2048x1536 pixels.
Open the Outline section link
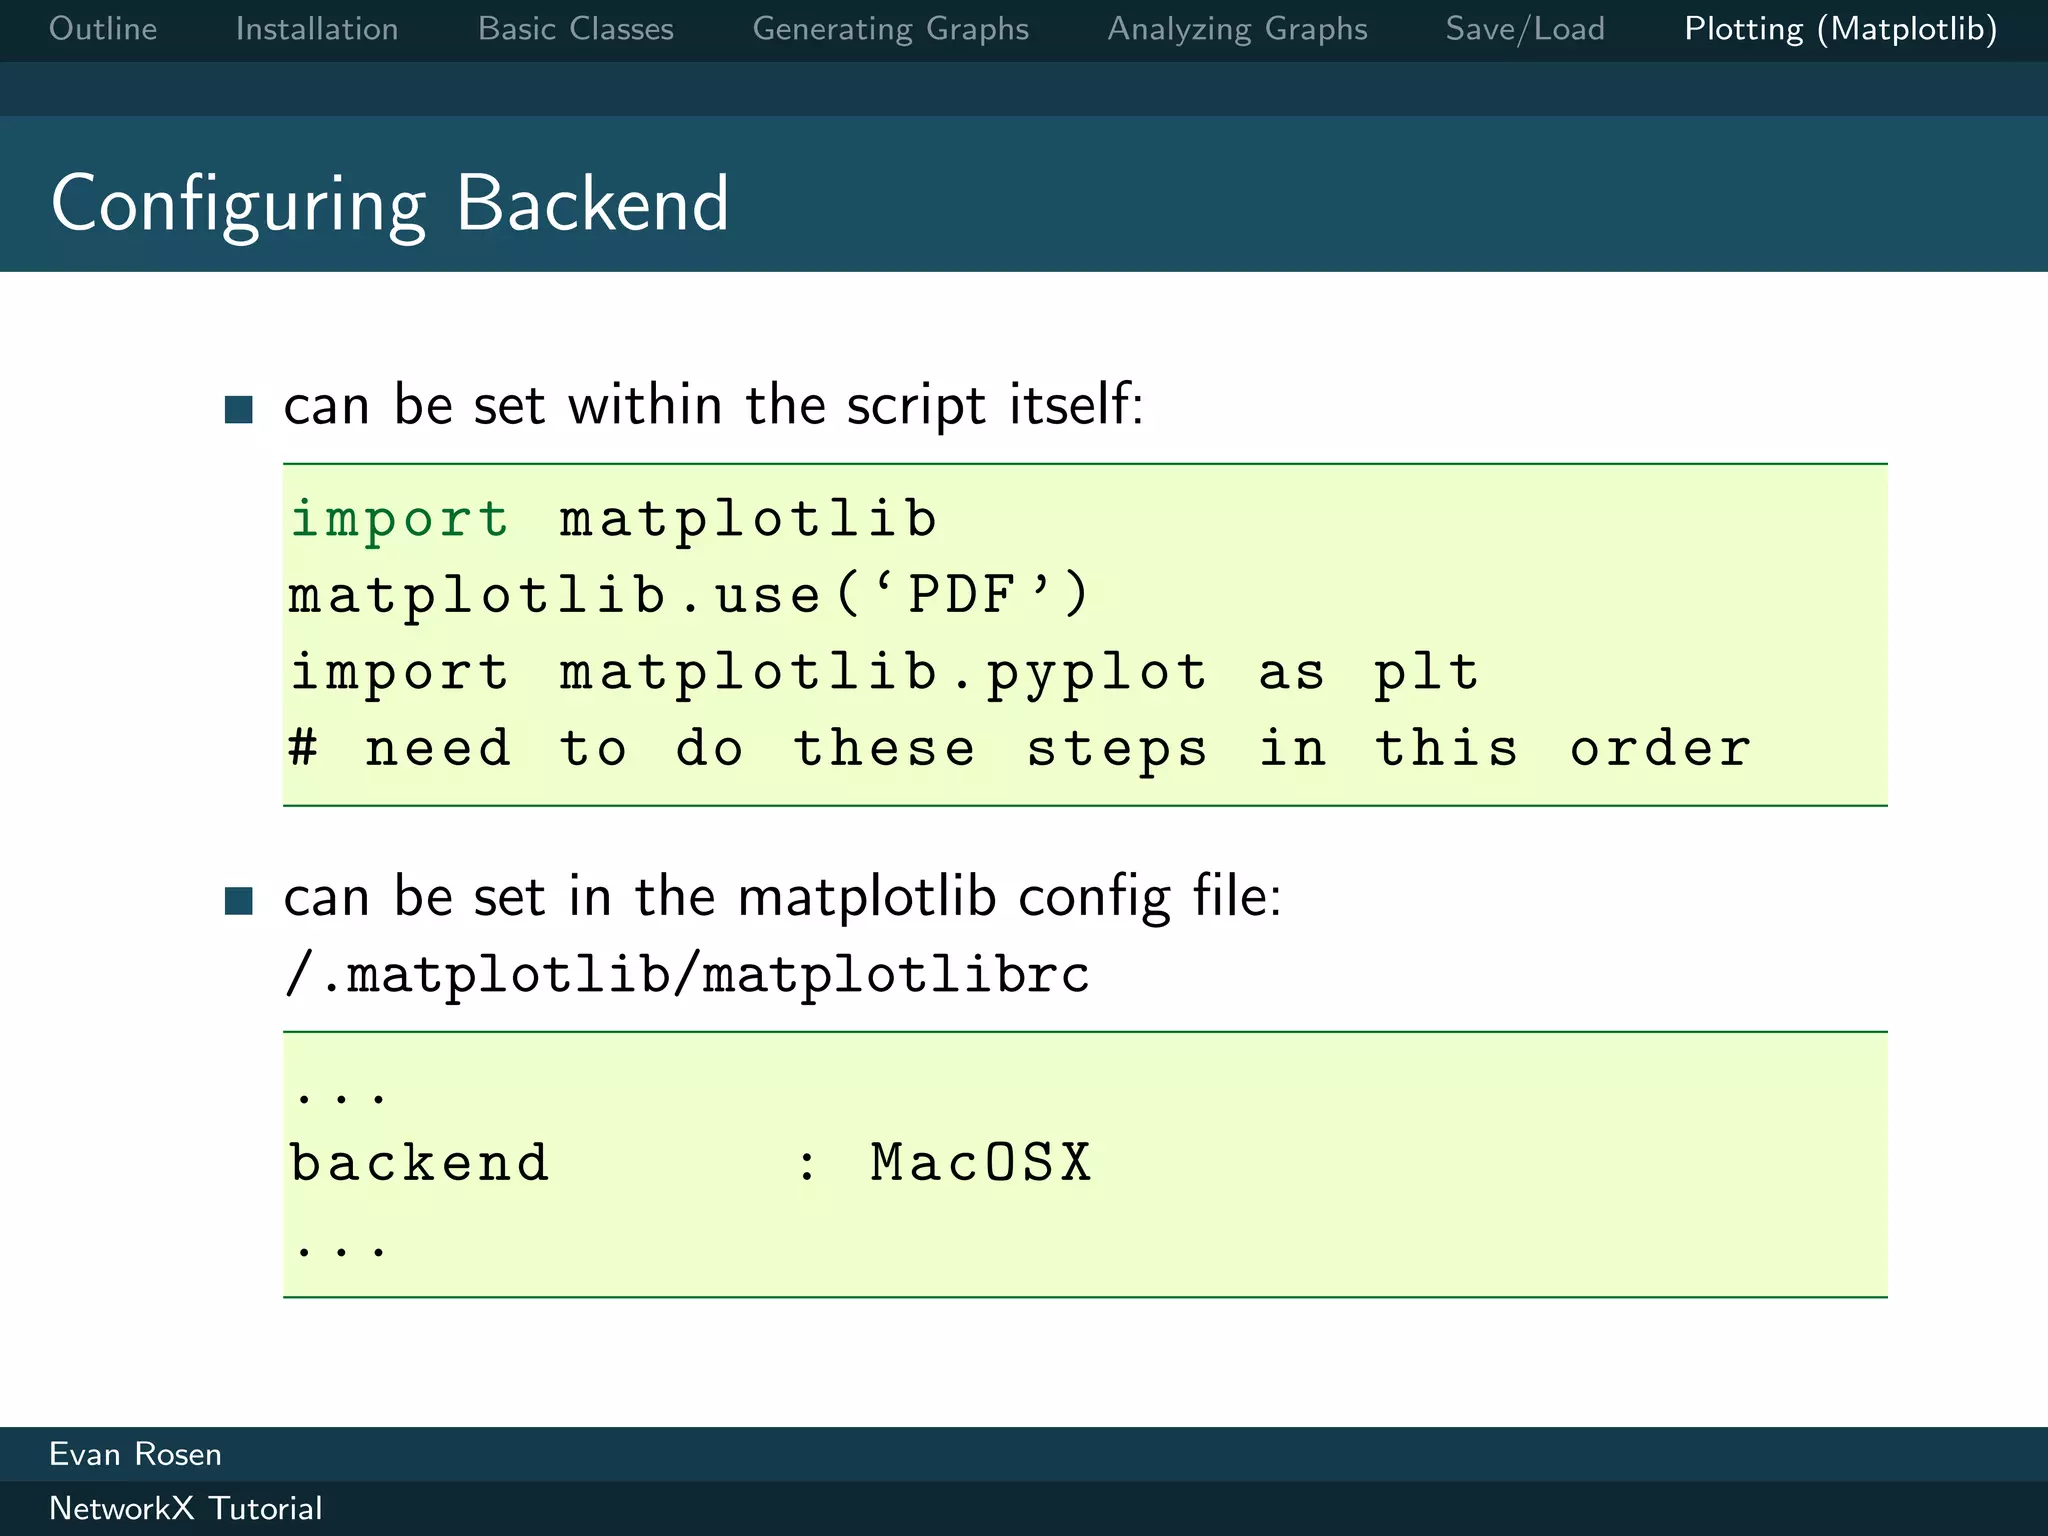(x=103, y=29)
